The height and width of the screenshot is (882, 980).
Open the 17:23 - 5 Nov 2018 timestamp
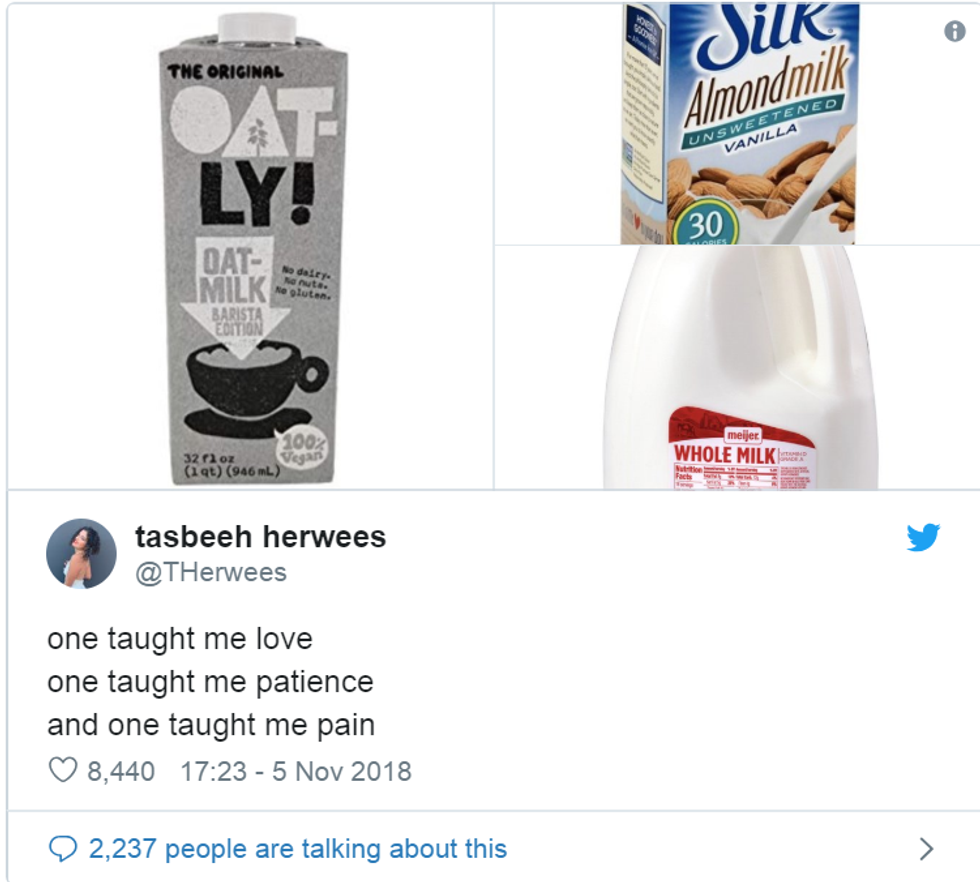[x=296, y=771]
